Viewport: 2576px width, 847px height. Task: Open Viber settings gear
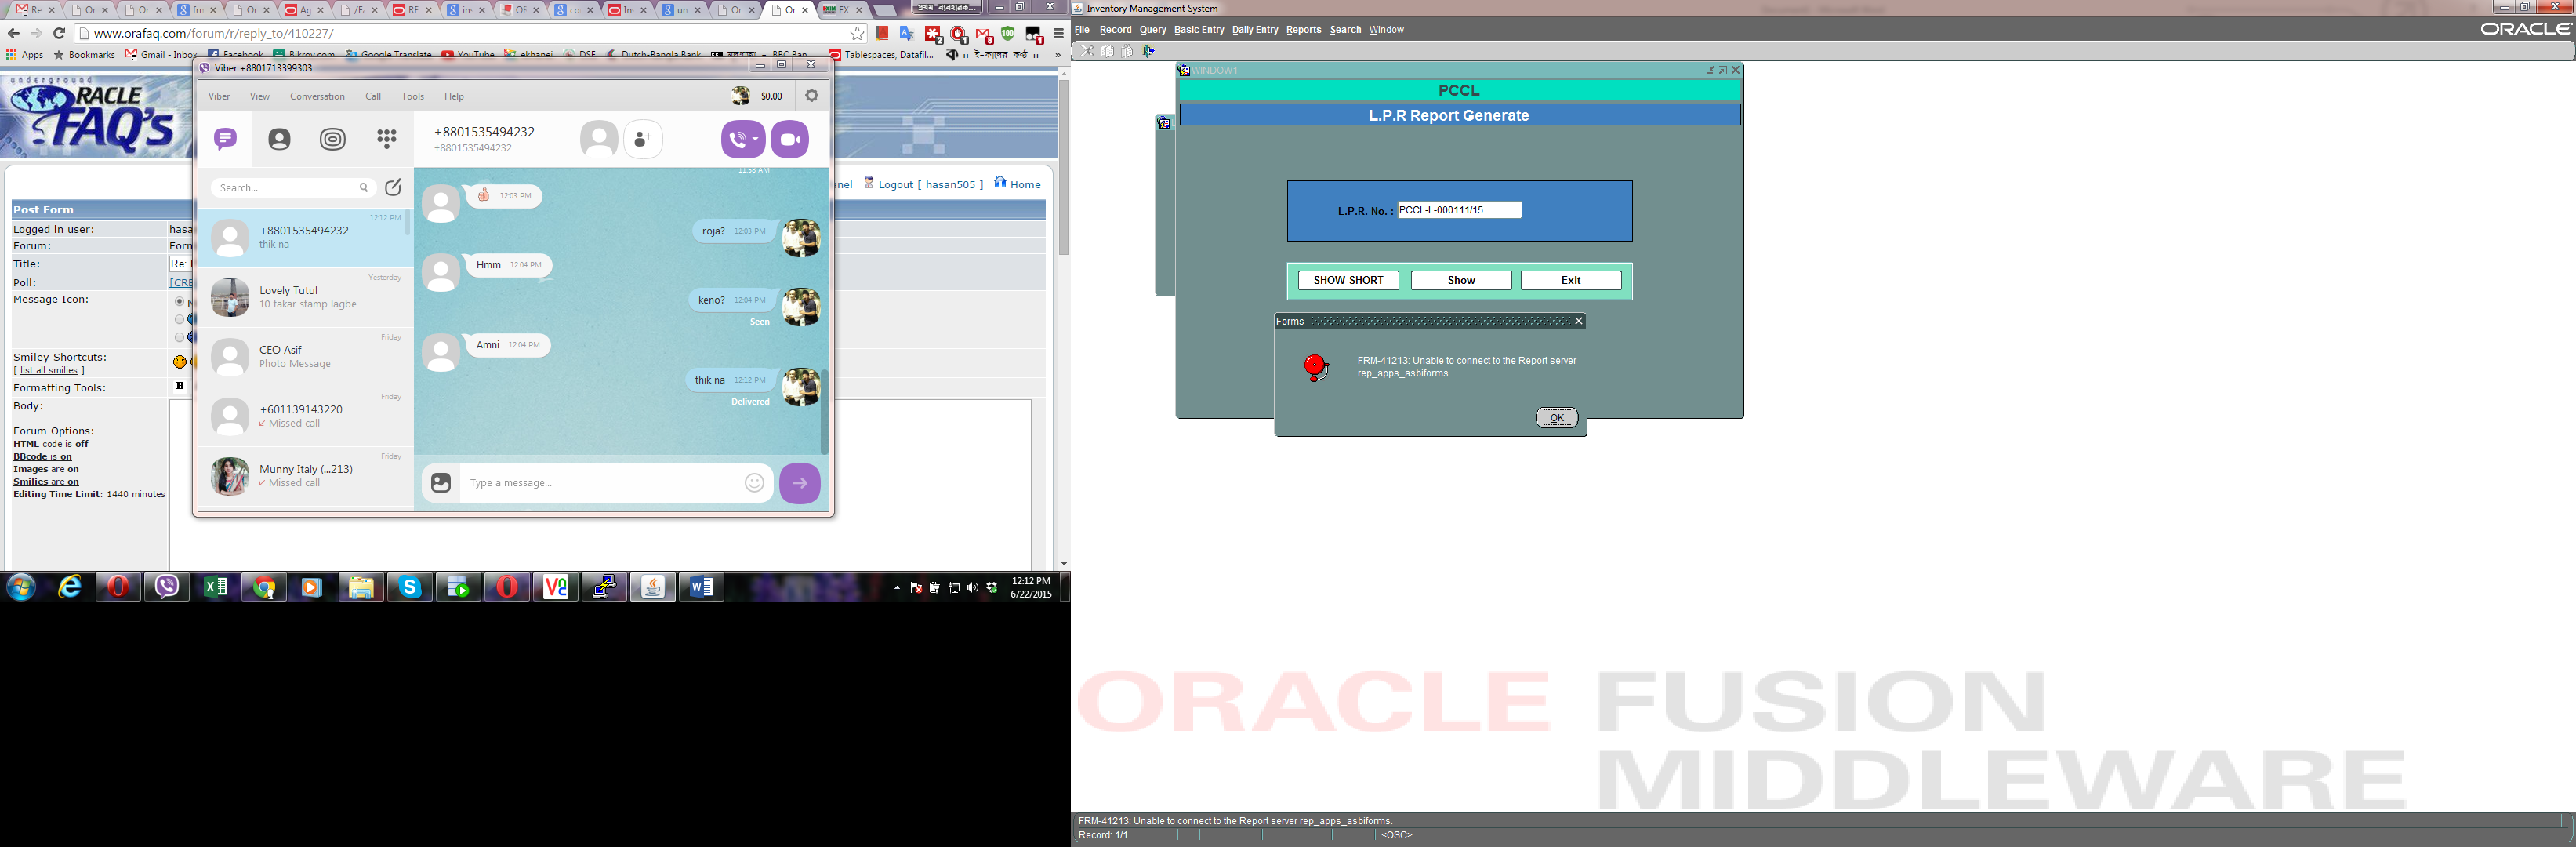coord(812,96)
